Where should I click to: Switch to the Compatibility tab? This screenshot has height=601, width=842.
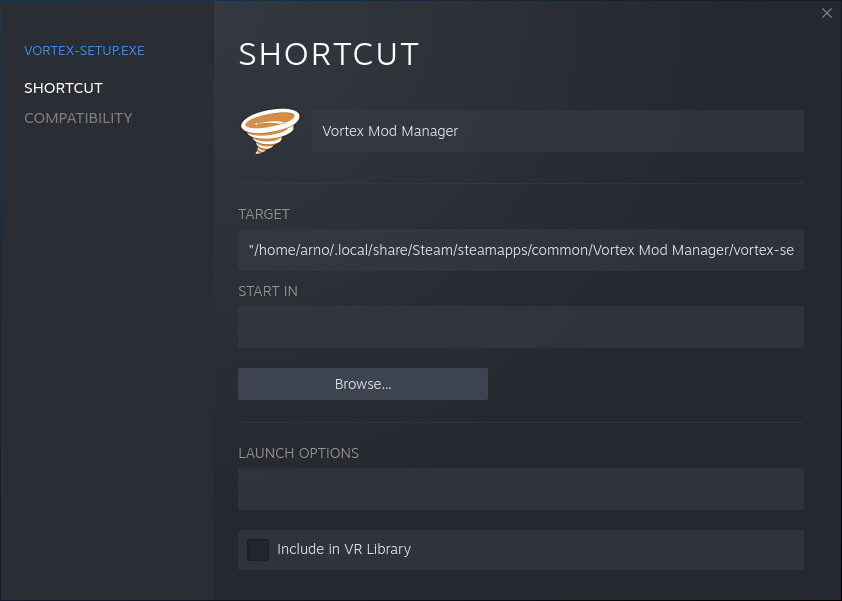(x=78, y=118)
